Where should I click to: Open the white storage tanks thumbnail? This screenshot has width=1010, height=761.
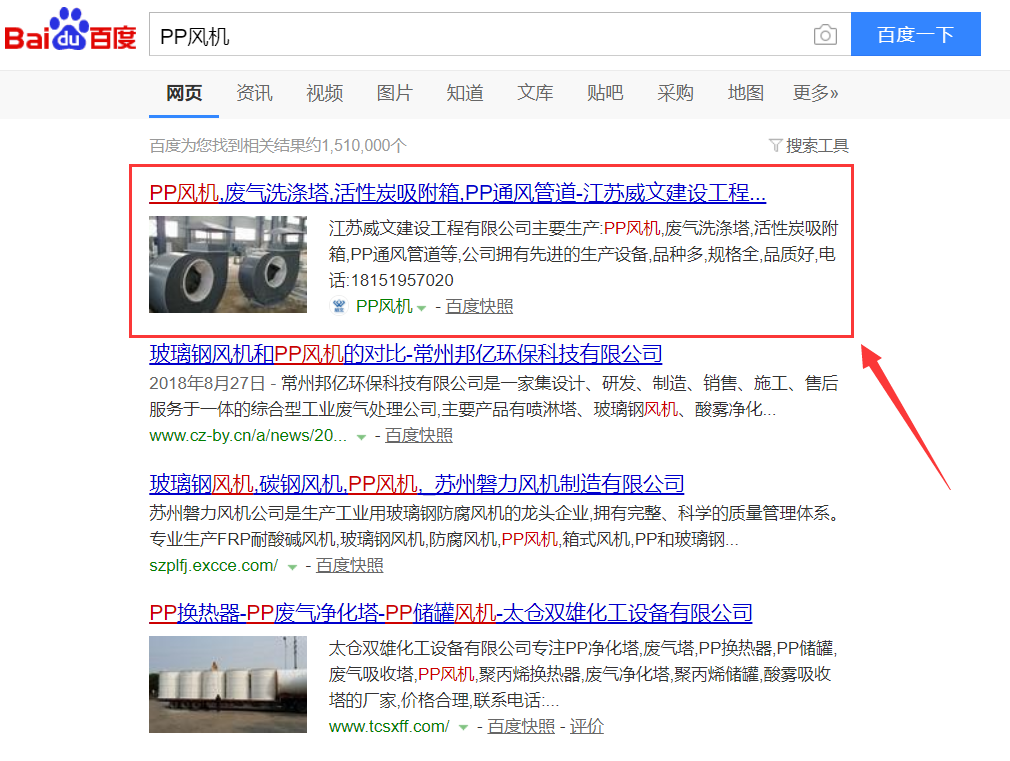point(228,684)
